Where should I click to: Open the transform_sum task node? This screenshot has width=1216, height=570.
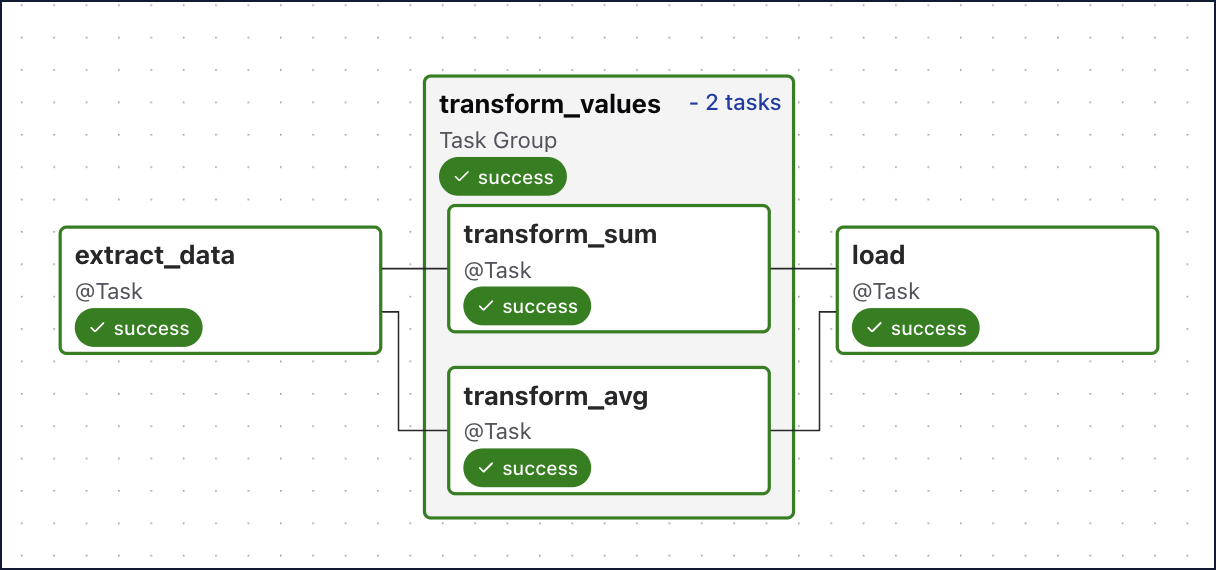(560, 235)
